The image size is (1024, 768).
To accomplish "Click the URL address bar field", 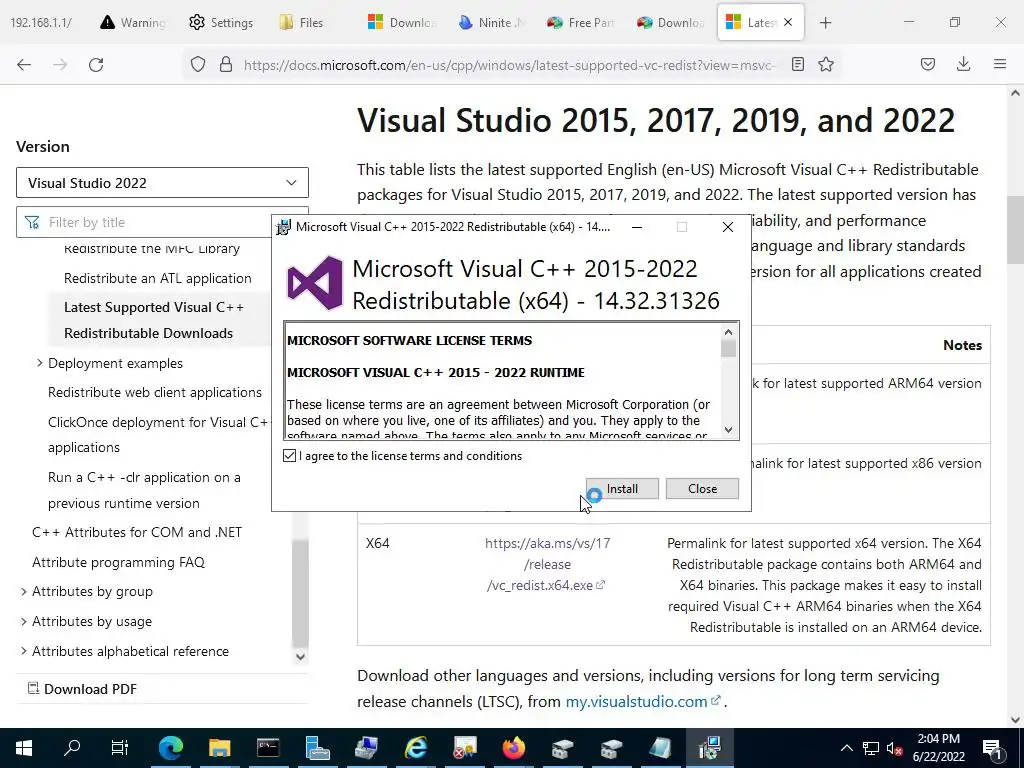I will pos(509,65).
